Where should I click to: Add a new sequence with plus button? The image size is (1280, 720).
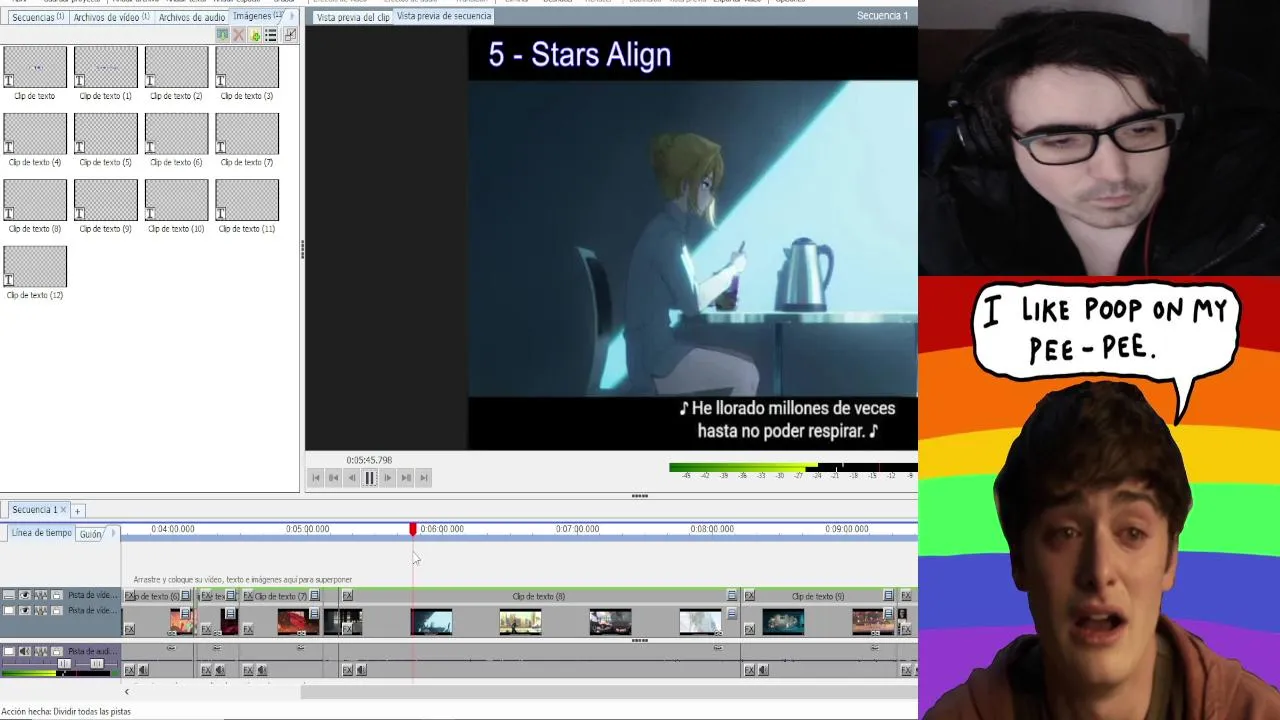coord(77,511)
